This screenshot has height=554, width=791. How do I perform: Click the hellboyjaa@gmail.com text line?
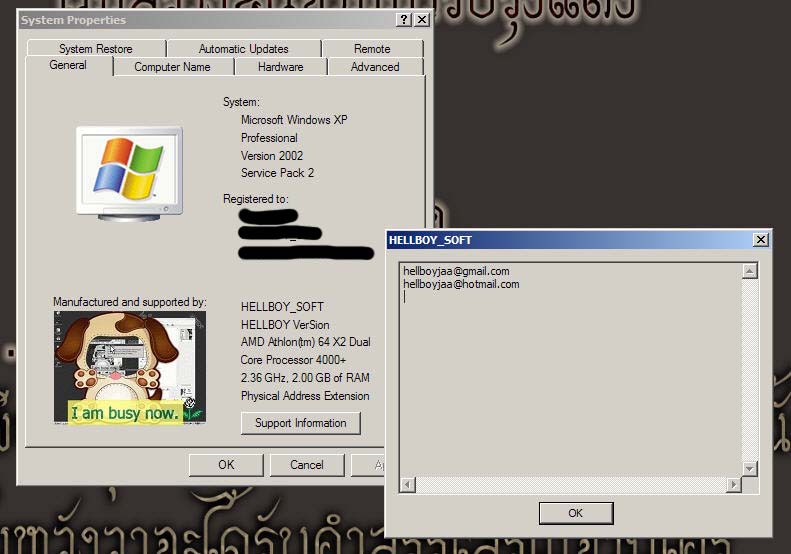coord(456,271)
